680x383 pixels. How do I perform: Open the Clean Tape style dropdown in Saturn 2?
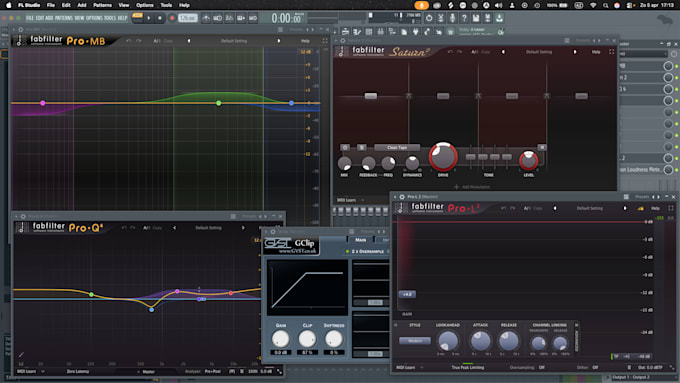pyautogui.click(x=397, y=147)
